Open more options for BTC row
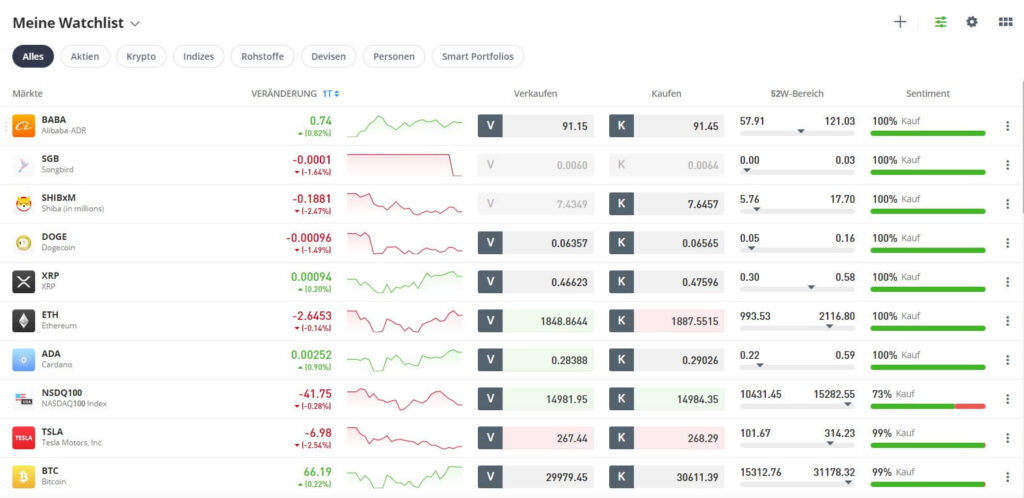Screen dimensions: 1024x498 coord(1007,477)
